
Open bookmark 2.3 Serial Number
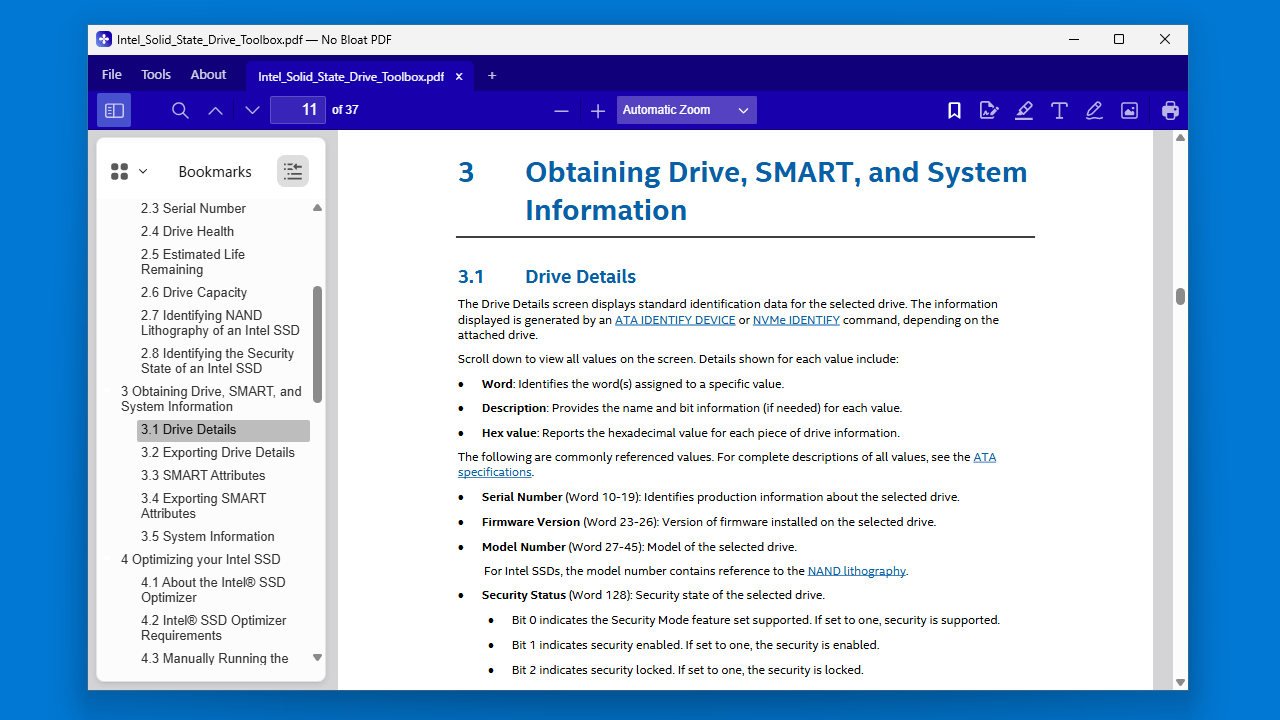(193, 208)
